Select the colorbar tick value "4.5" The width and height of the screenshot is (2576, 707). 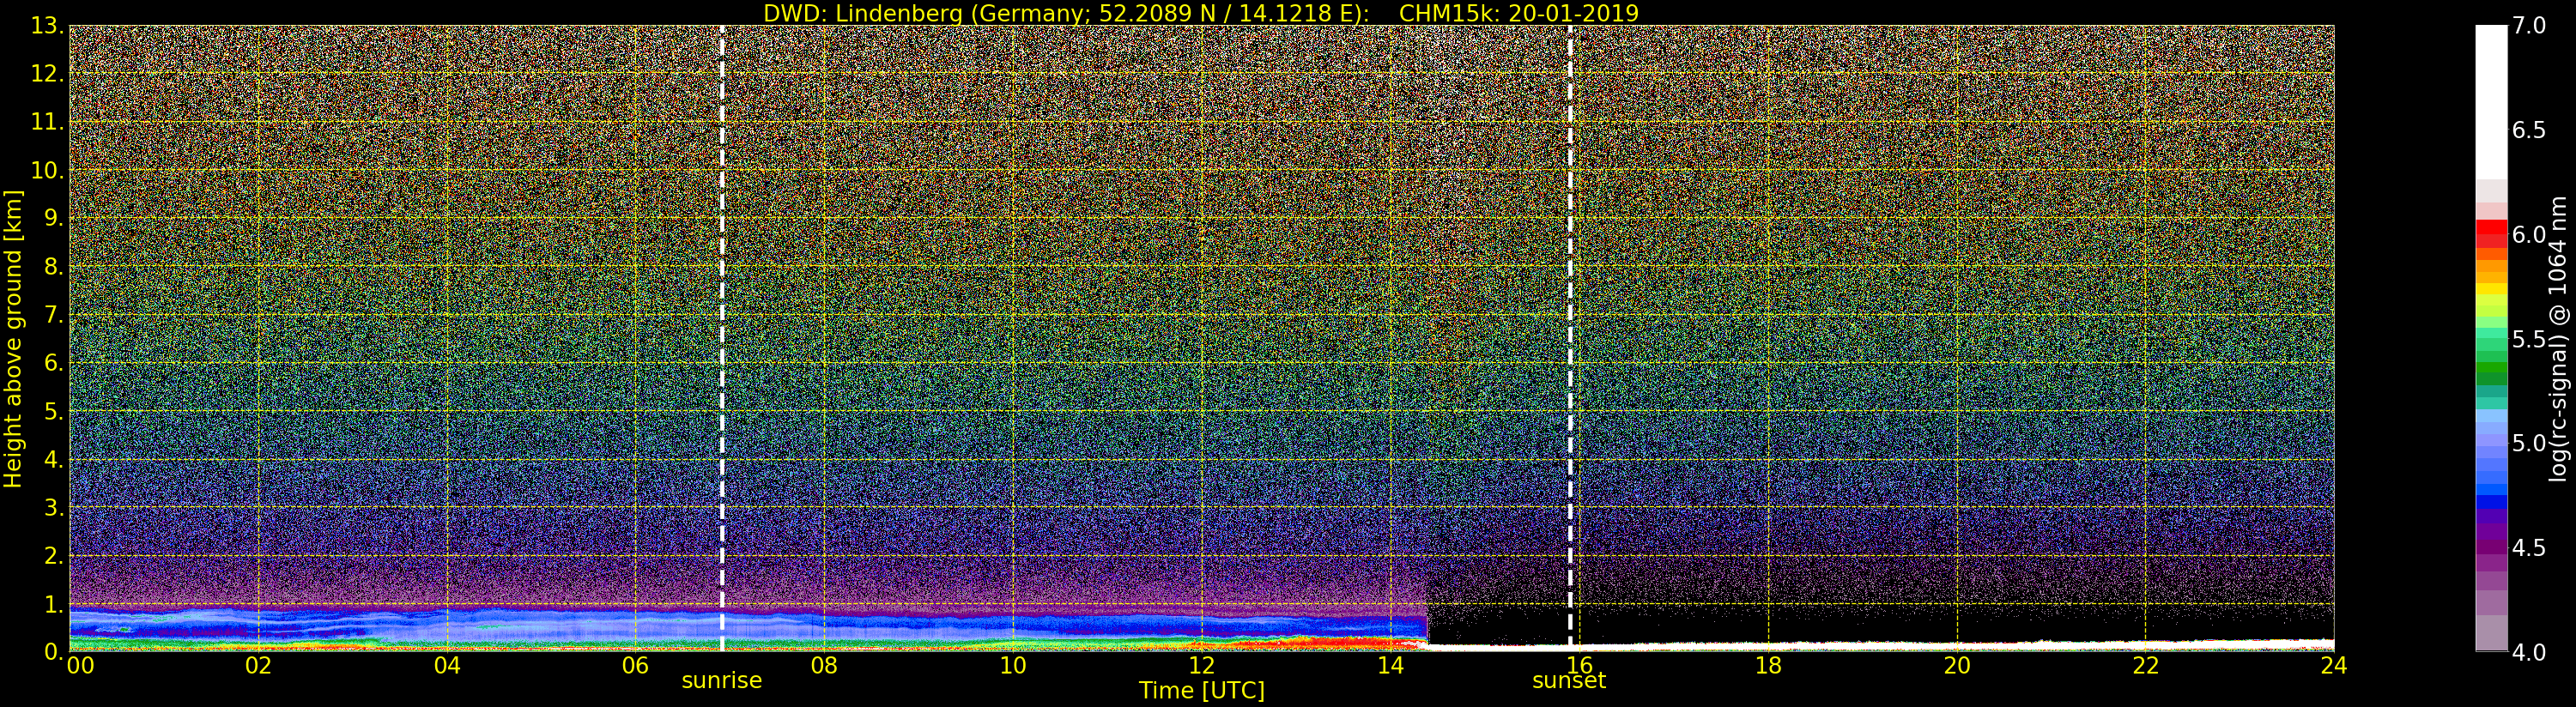[2529, 548]
